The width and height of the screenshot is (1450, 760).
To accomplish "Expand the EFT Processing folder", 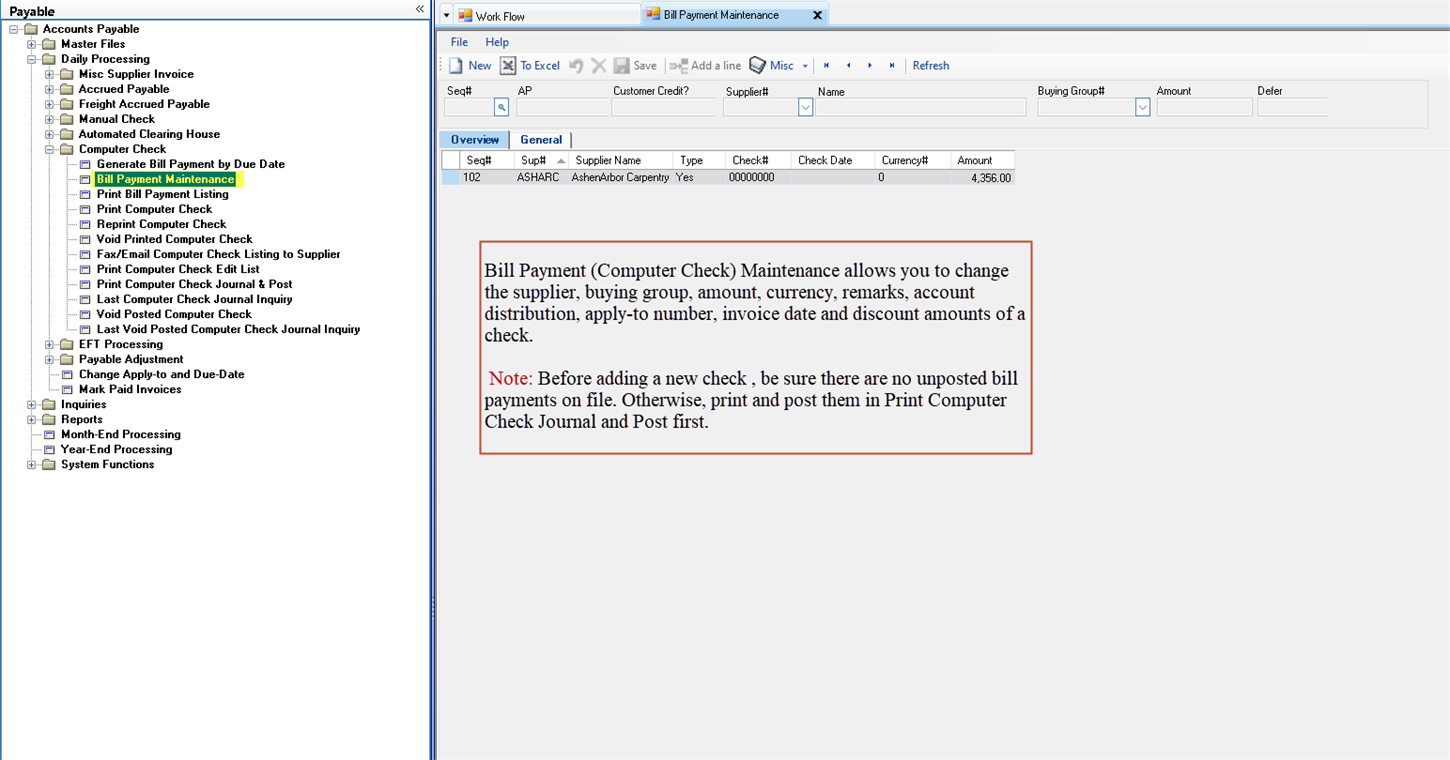I will click(x=50, y=345).
